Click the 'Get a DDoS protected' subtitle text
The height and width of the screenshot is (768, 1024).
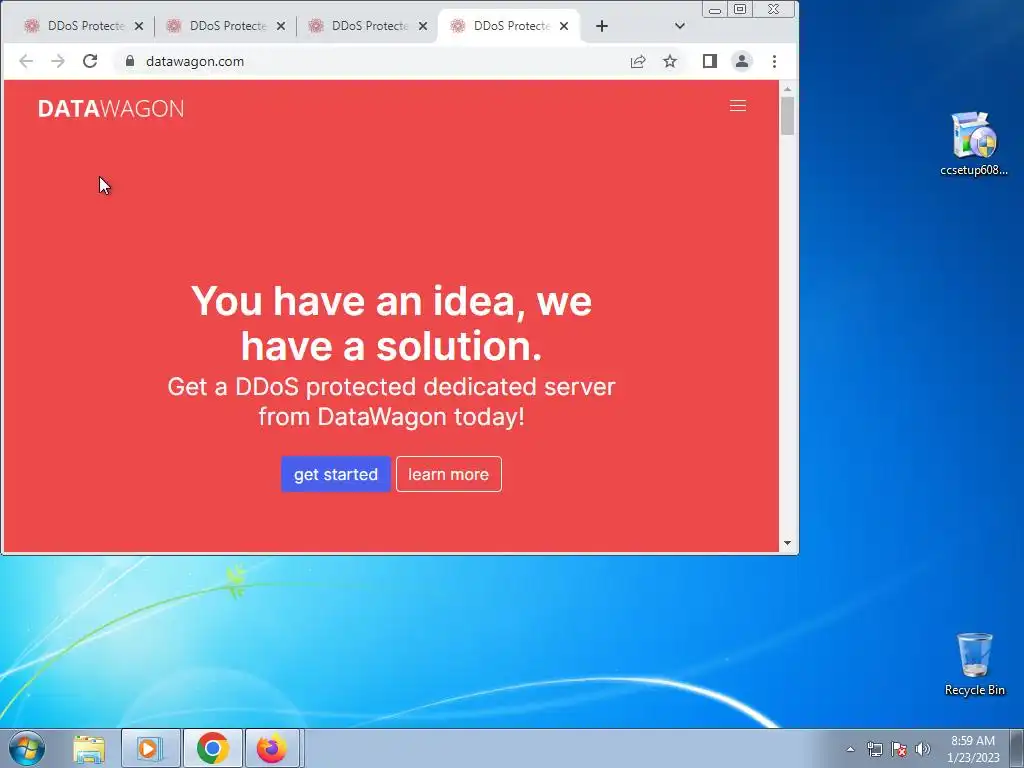[x=392, y=402]
